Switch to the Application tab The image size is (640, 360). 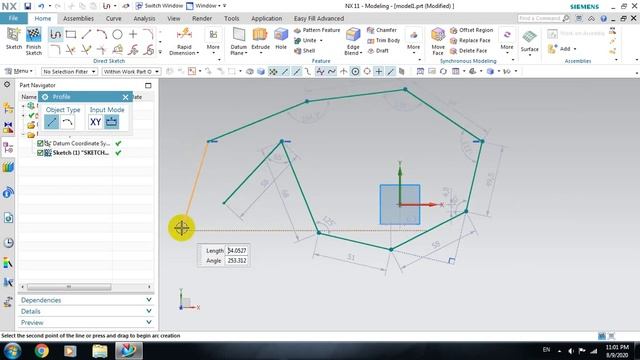click(267, 18)
